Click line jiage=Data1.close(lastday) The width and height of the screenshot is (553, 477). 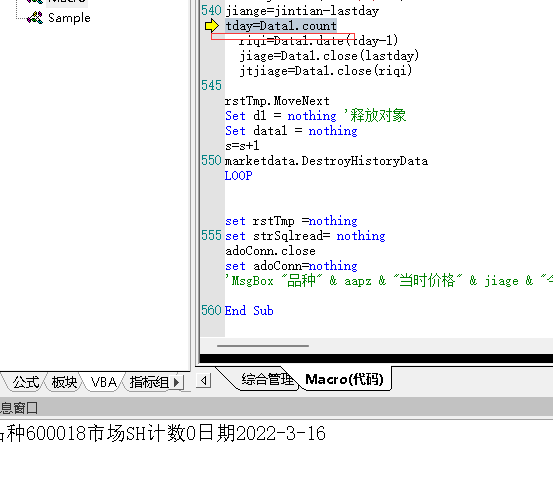[x=329, y=56]
